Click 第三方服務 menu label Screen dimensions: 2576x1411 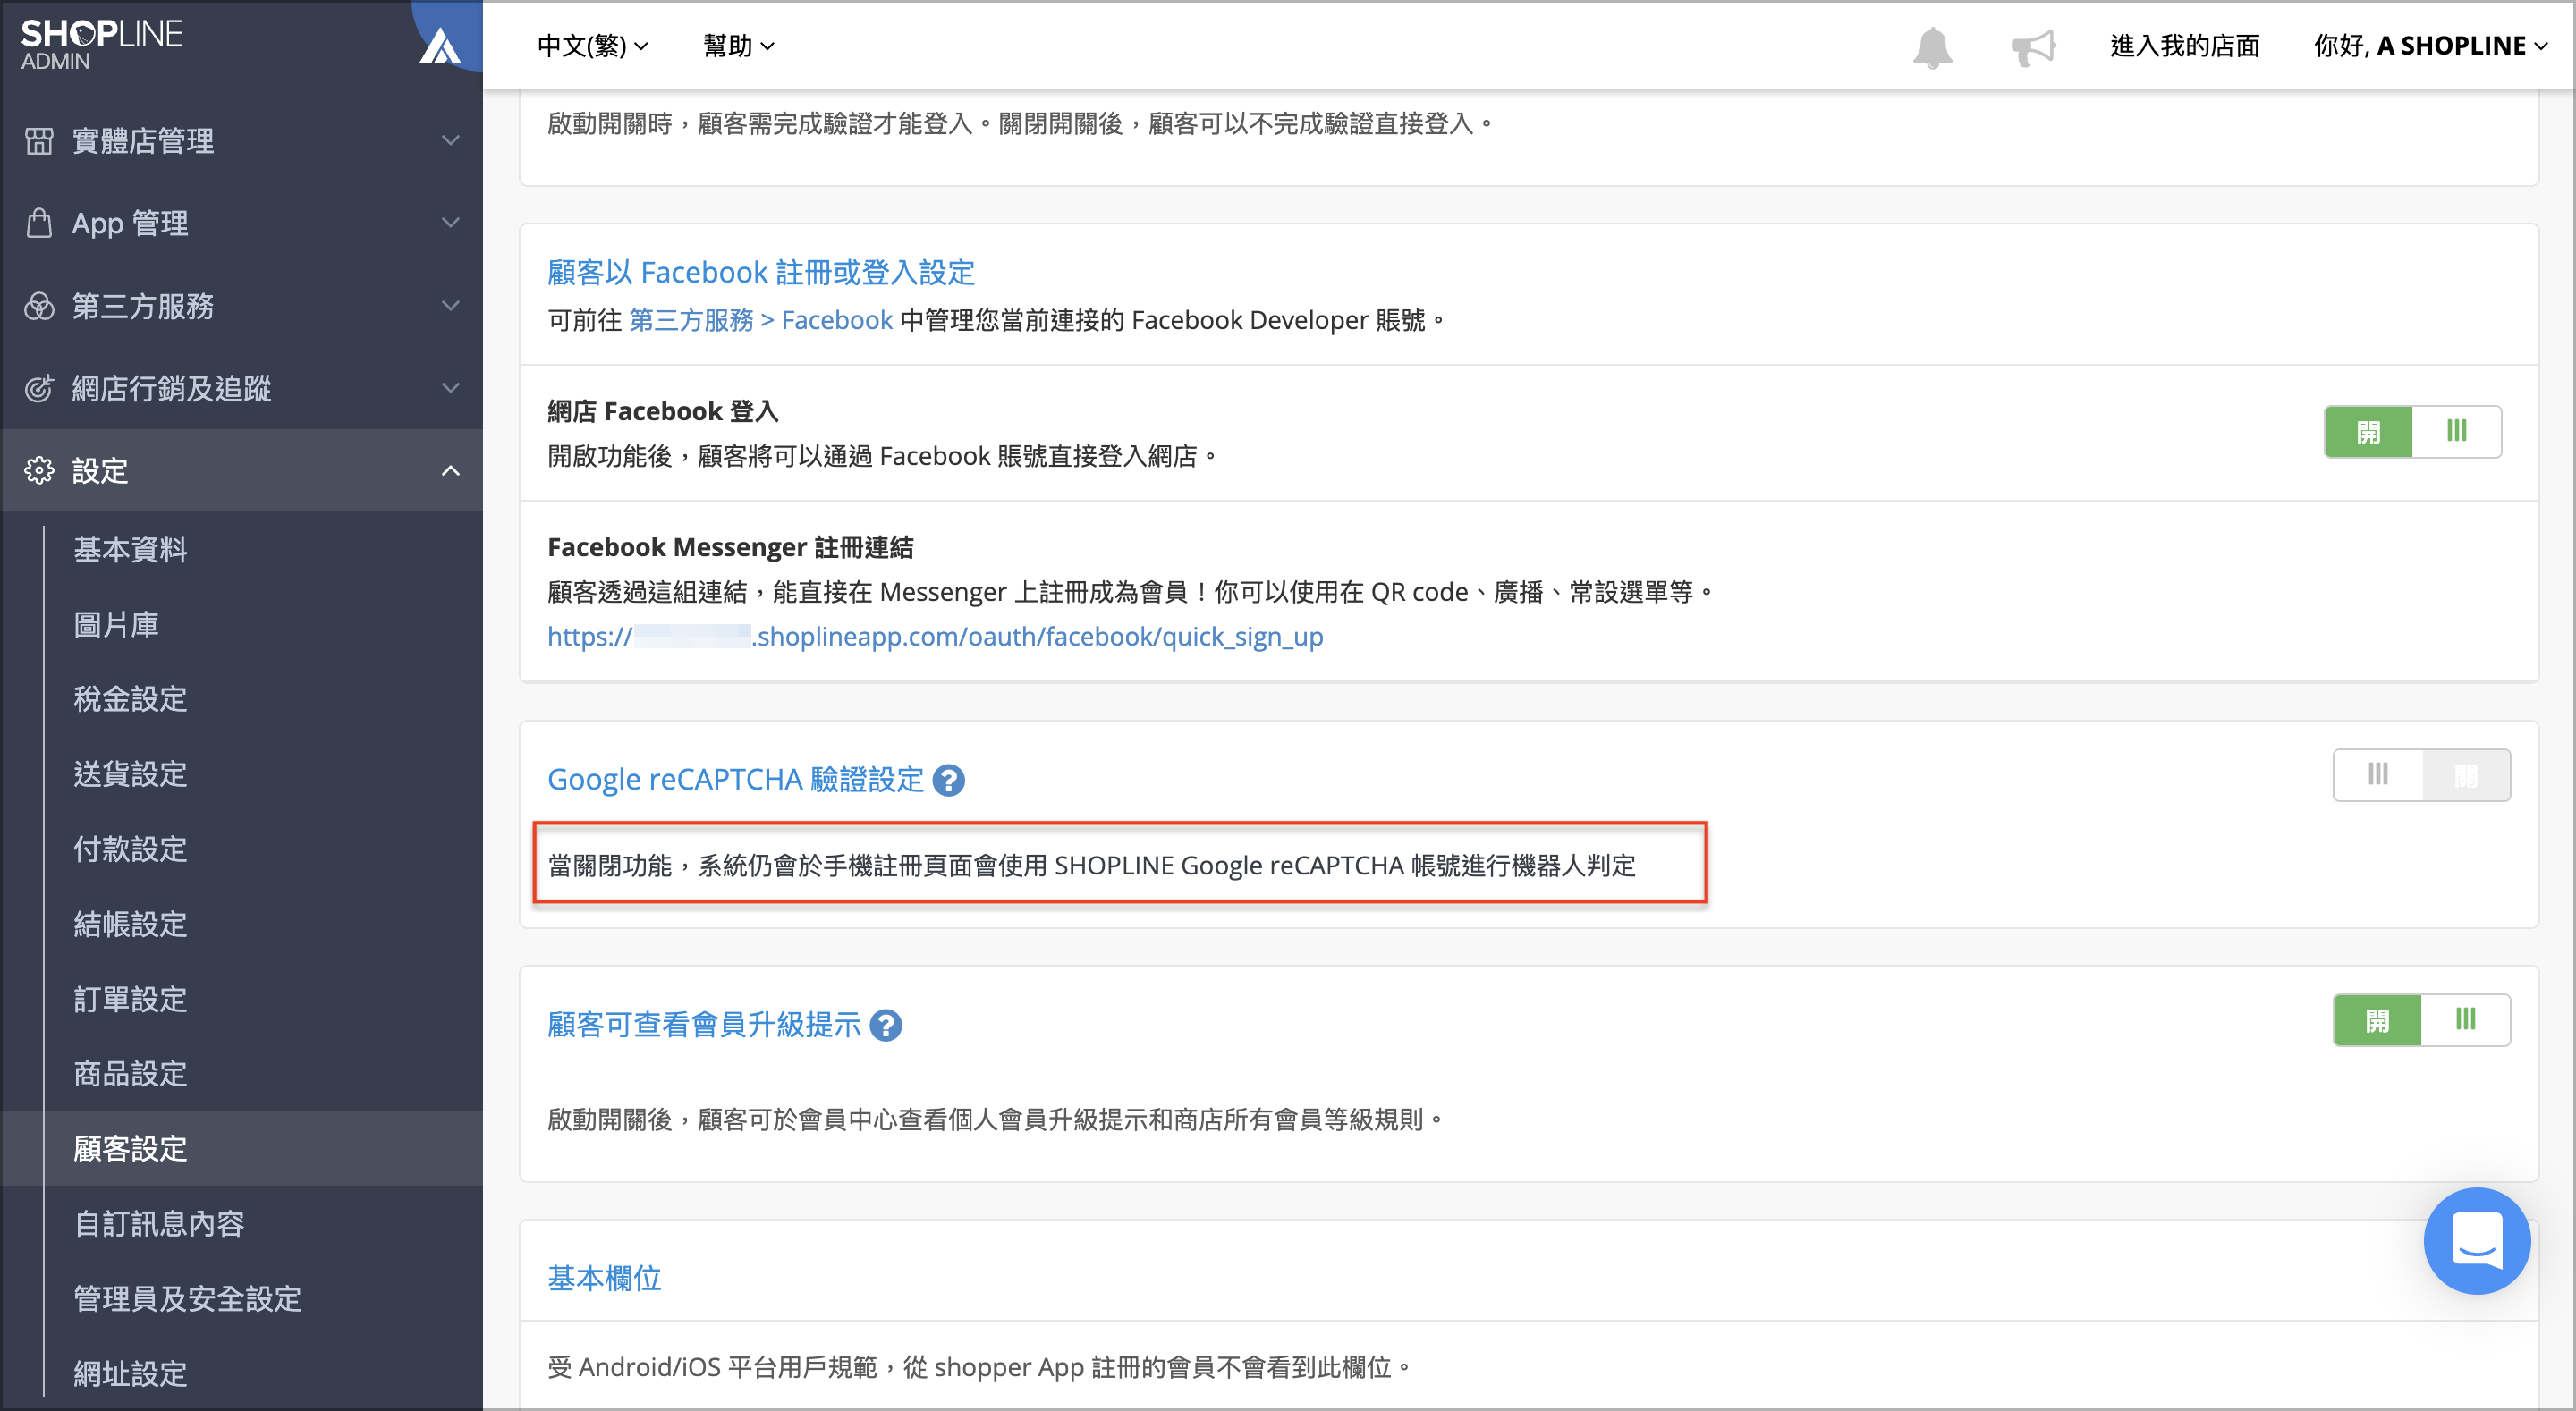[x=142, y=306]
